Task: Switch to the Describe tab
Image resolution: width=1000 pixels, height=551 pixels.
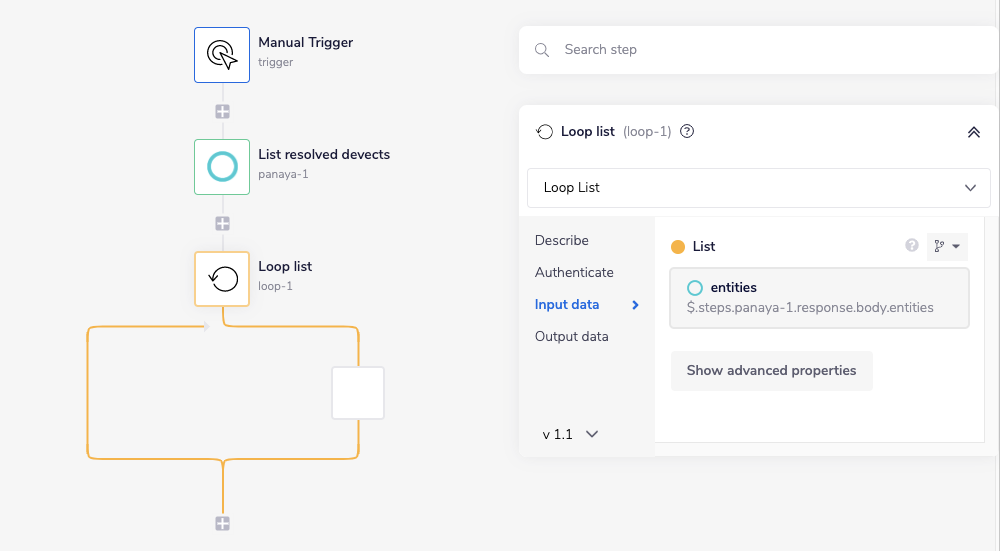Action: tap(562, 240)
